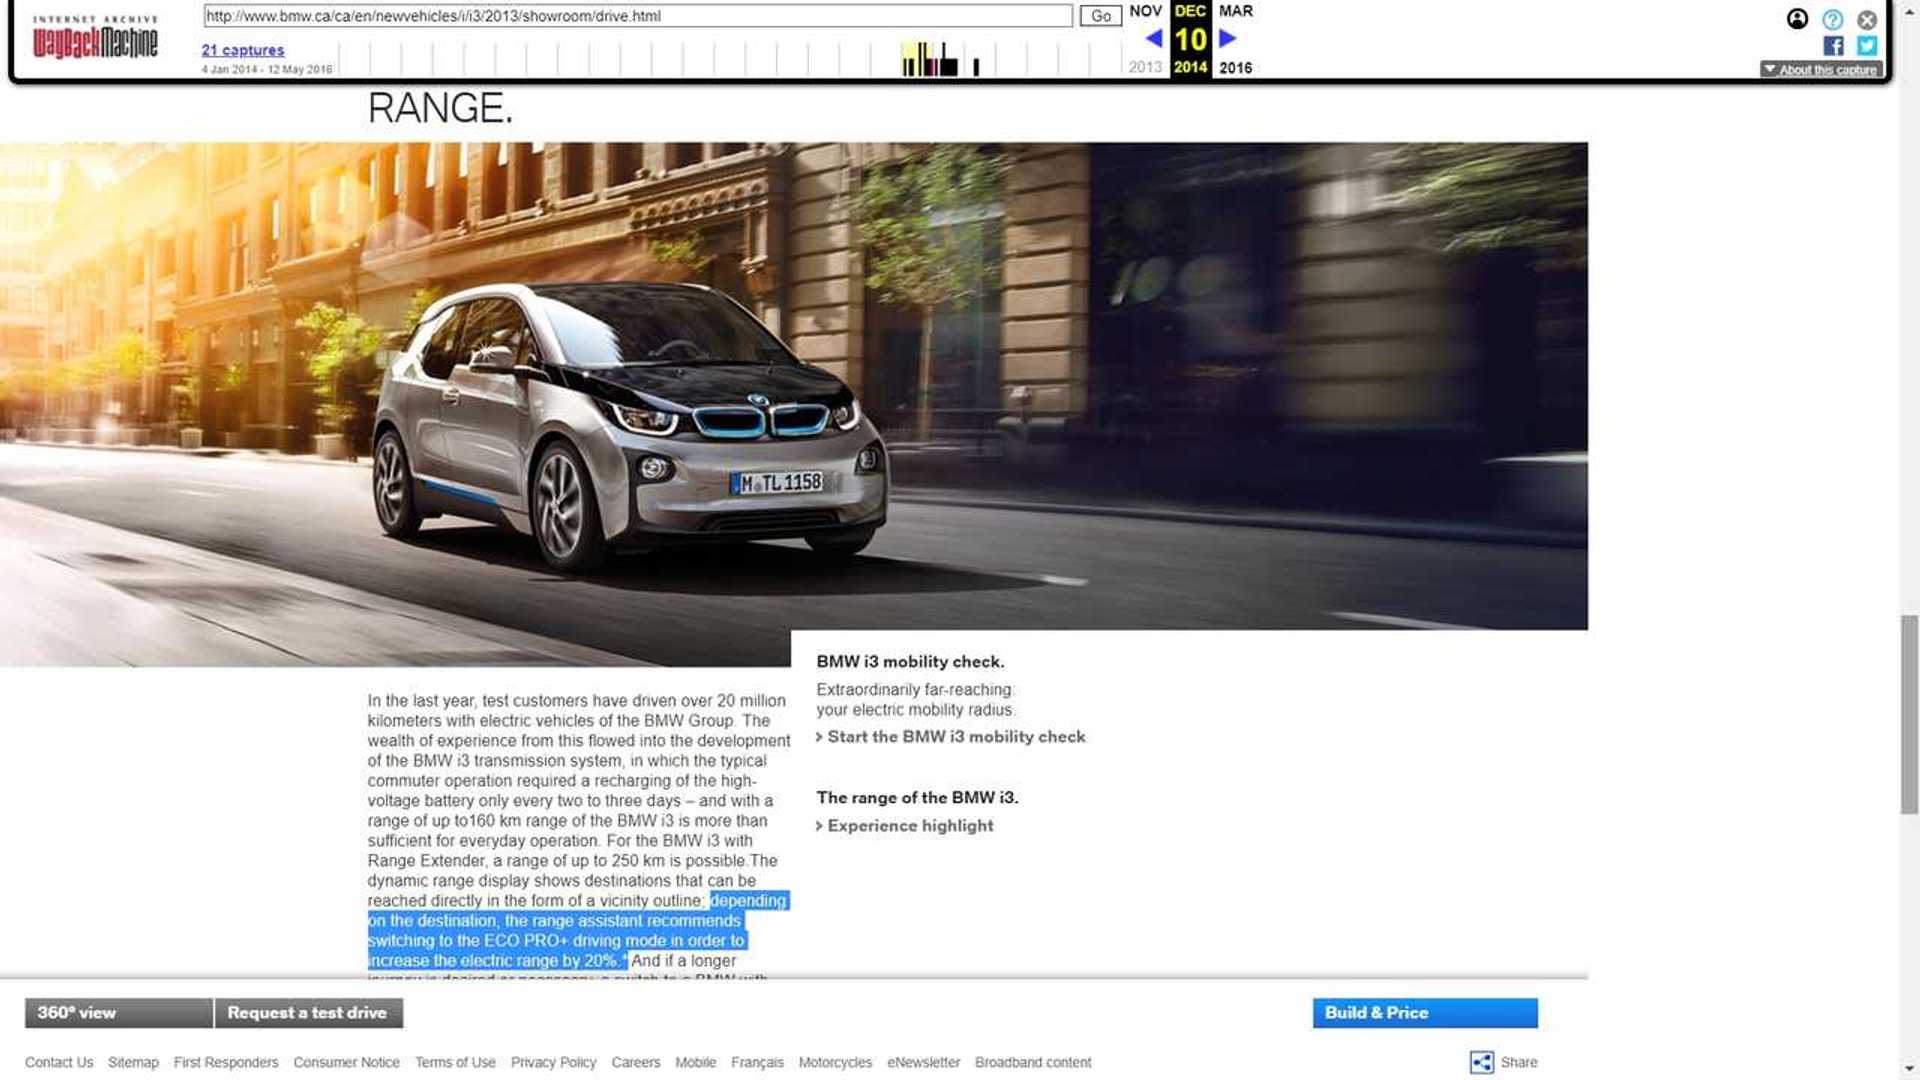Open the 360° view tab
The width and height of the screenshot is (1920, 1080).
pyautogui.click(x=118, y=1013)
